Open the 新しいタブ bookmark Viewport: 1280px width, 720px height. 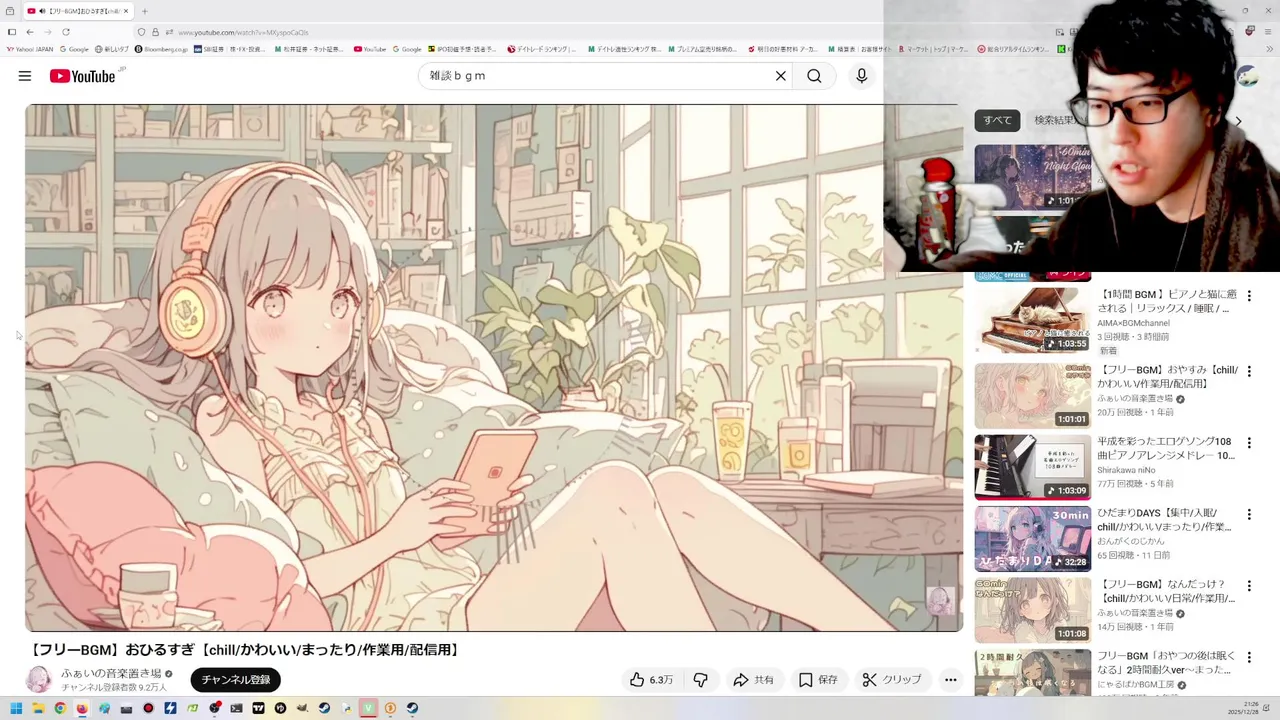[111, 49]
